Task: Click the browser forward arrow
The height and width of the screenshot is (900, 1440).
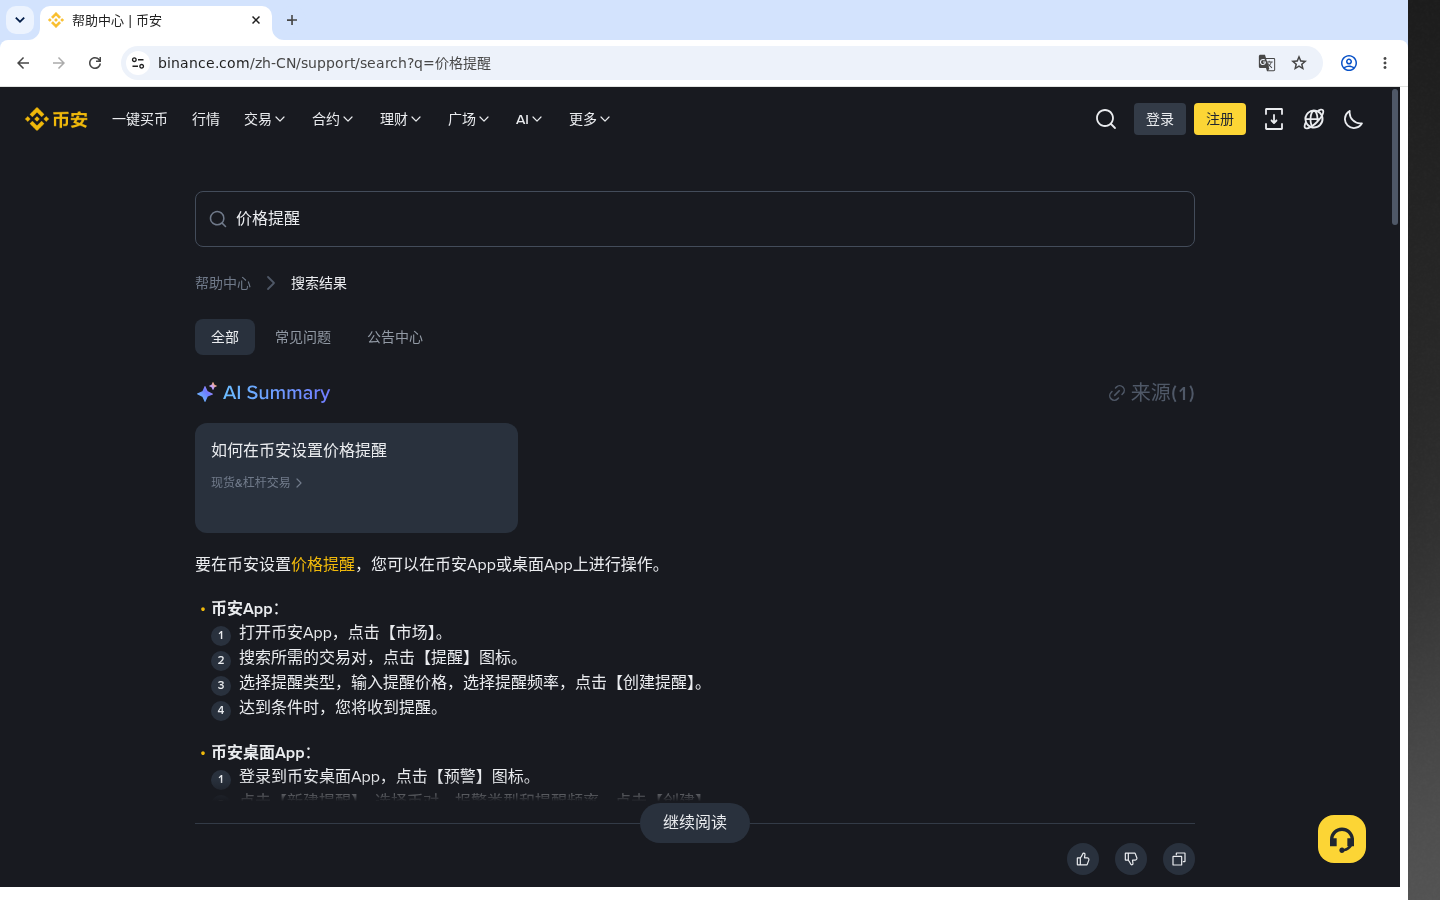Action: pos(59,63)
